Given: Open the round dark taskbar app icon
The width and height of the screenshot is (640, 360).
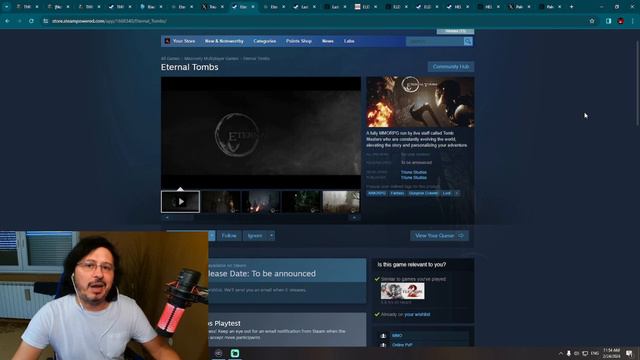Looking at the screenshot, I should [x=218, y=353].
